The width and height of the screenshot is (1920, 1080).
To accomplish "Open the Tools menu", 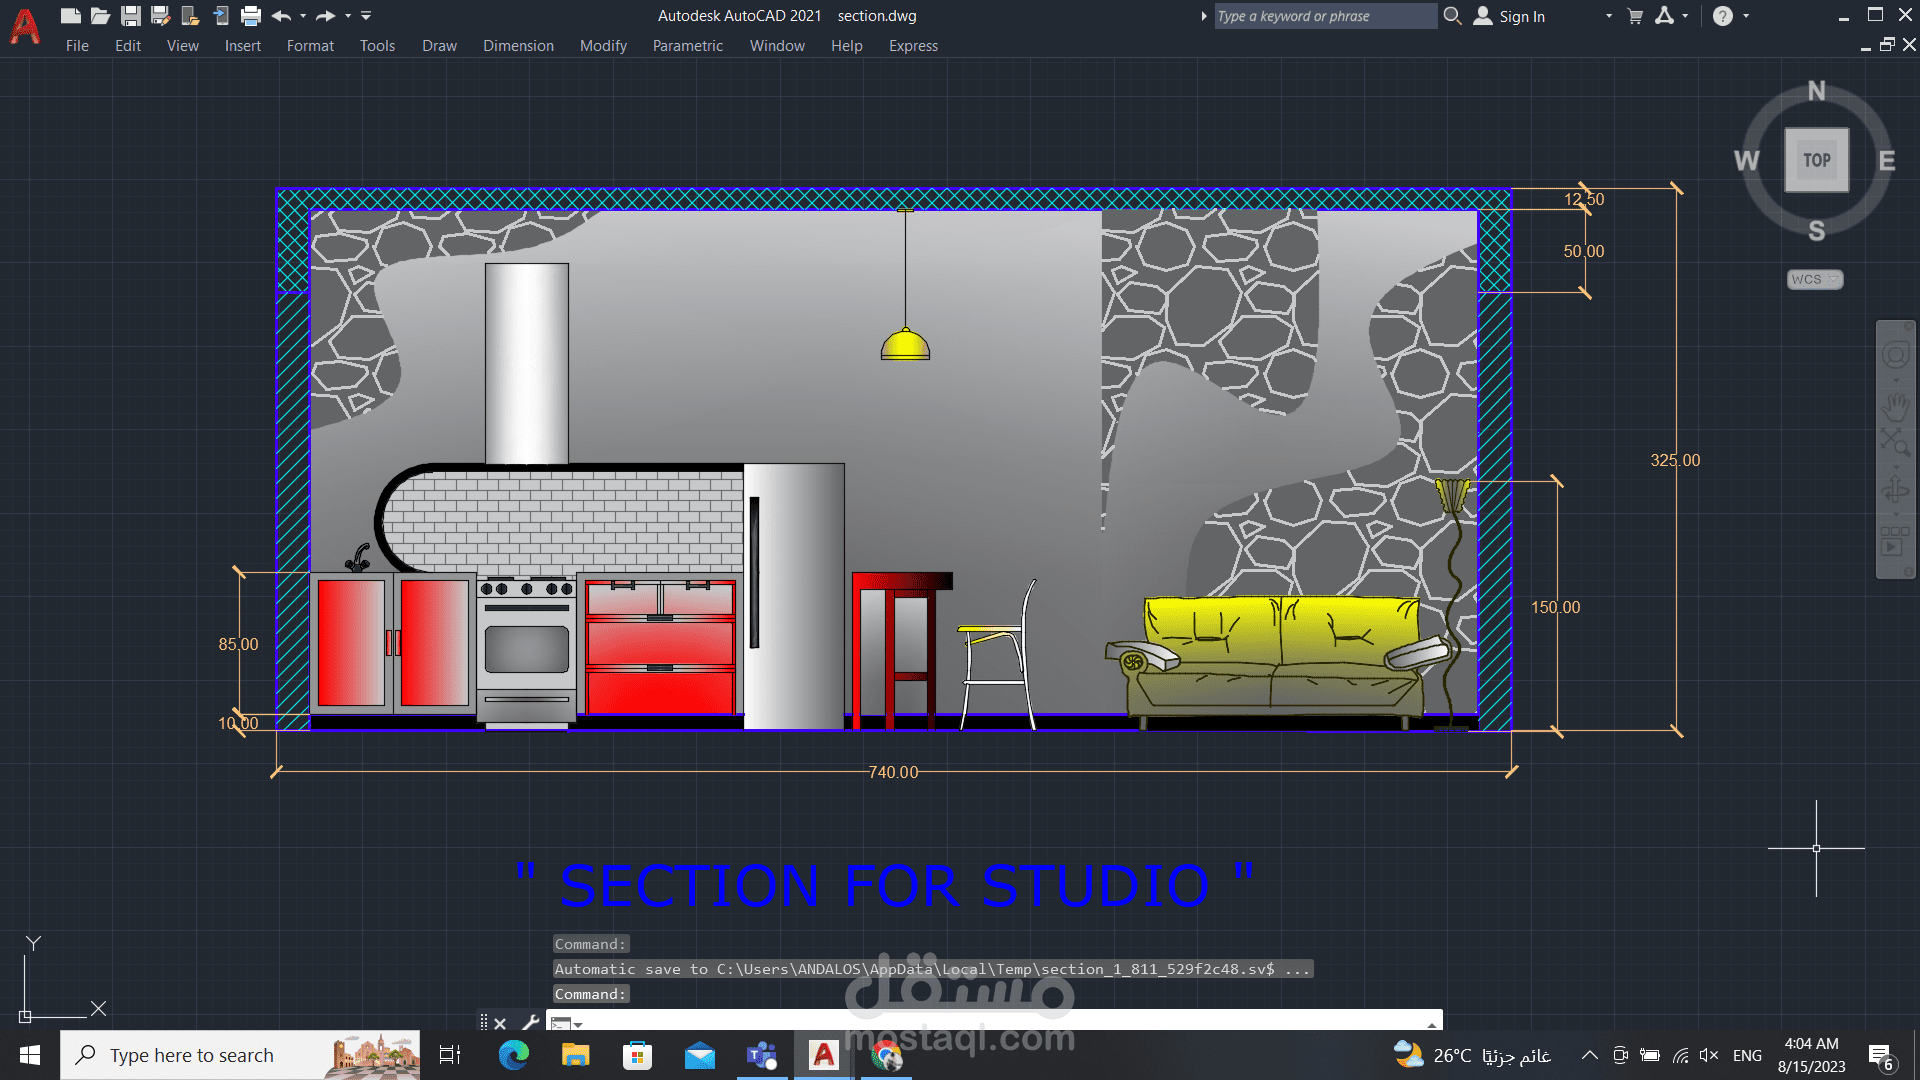I will coord(378,46).
